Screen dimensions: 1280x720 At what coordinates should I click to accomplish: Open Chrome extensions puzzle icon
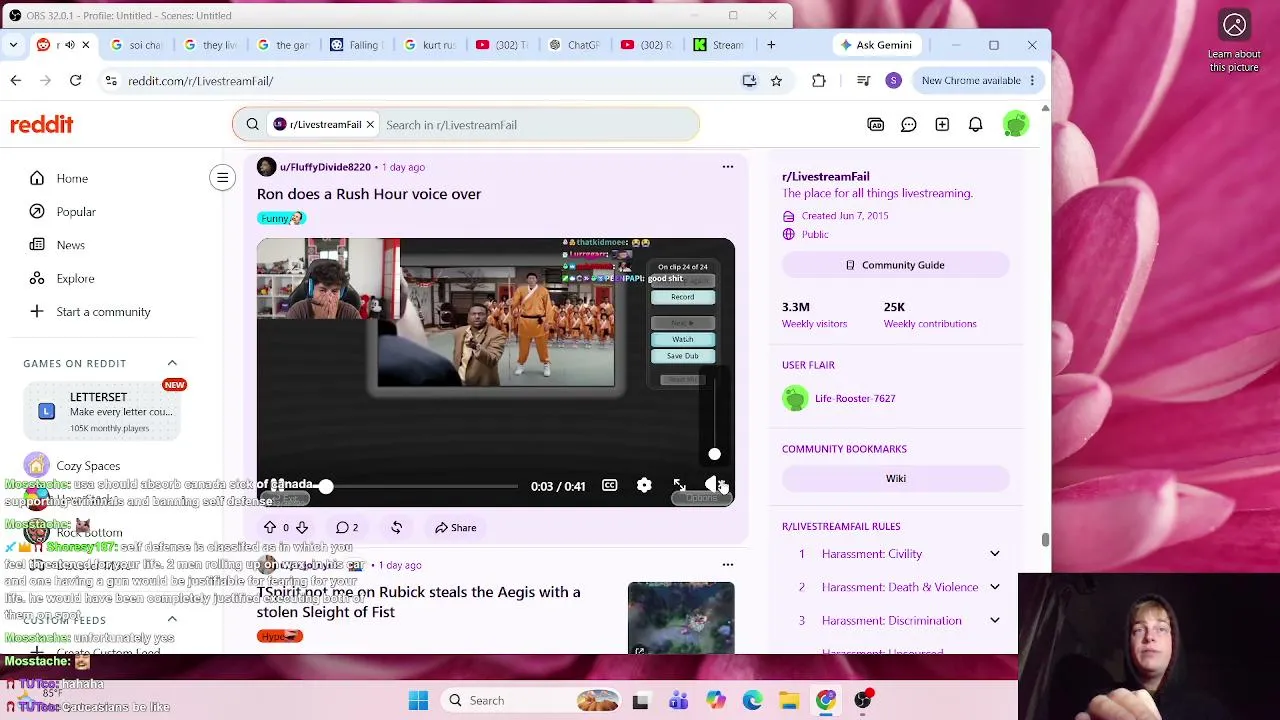pyautogui.click(x=819, y=81)
